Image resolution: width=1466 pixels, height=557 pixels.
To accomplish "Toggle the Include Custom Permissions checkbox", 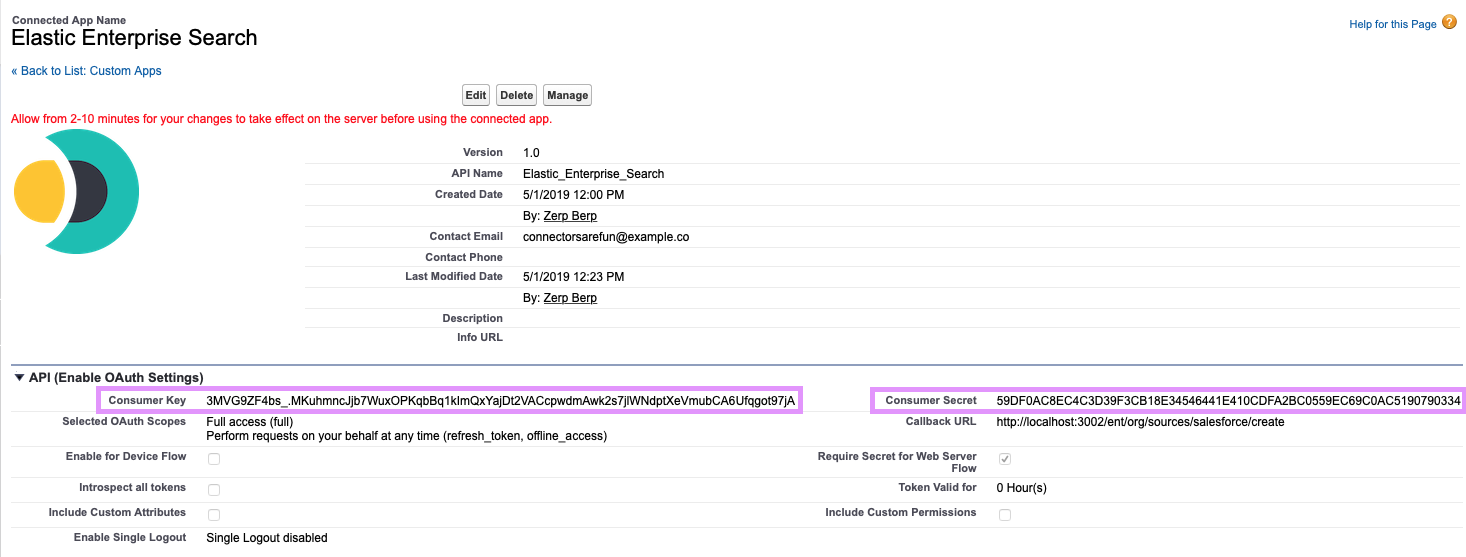I will pos(1005,515).
